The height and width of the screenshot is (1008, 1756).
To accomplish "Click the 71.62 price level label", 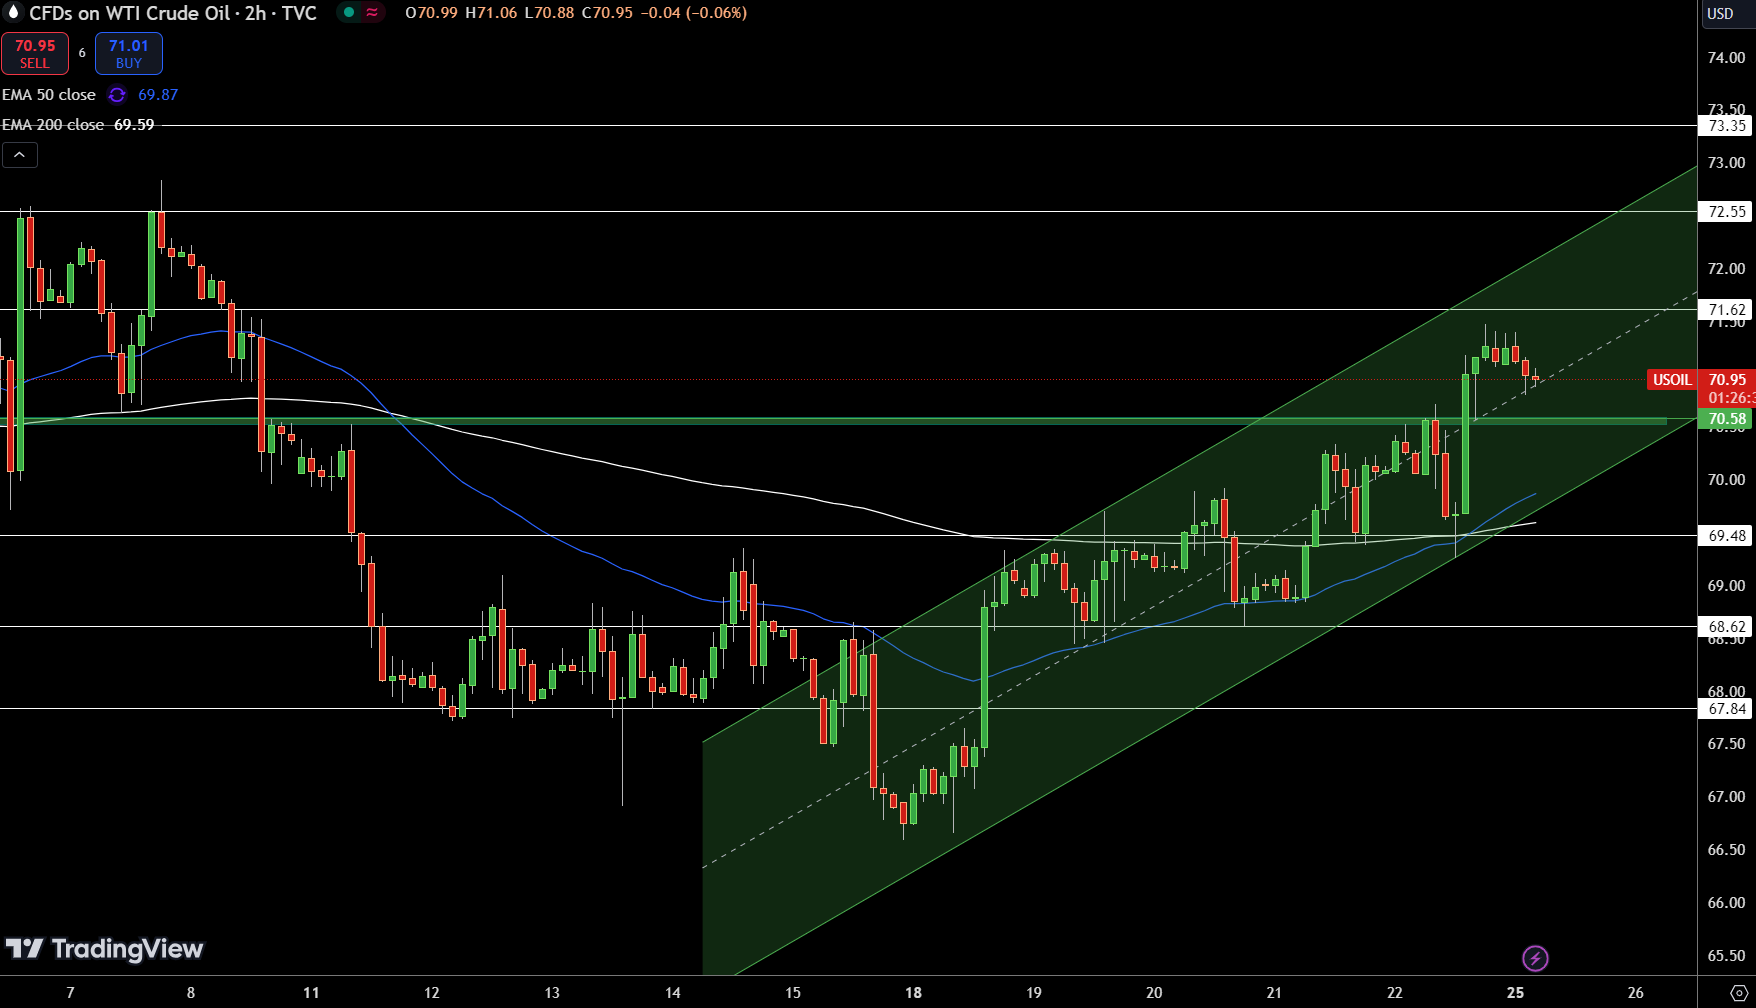I will tap(1727, 310).
